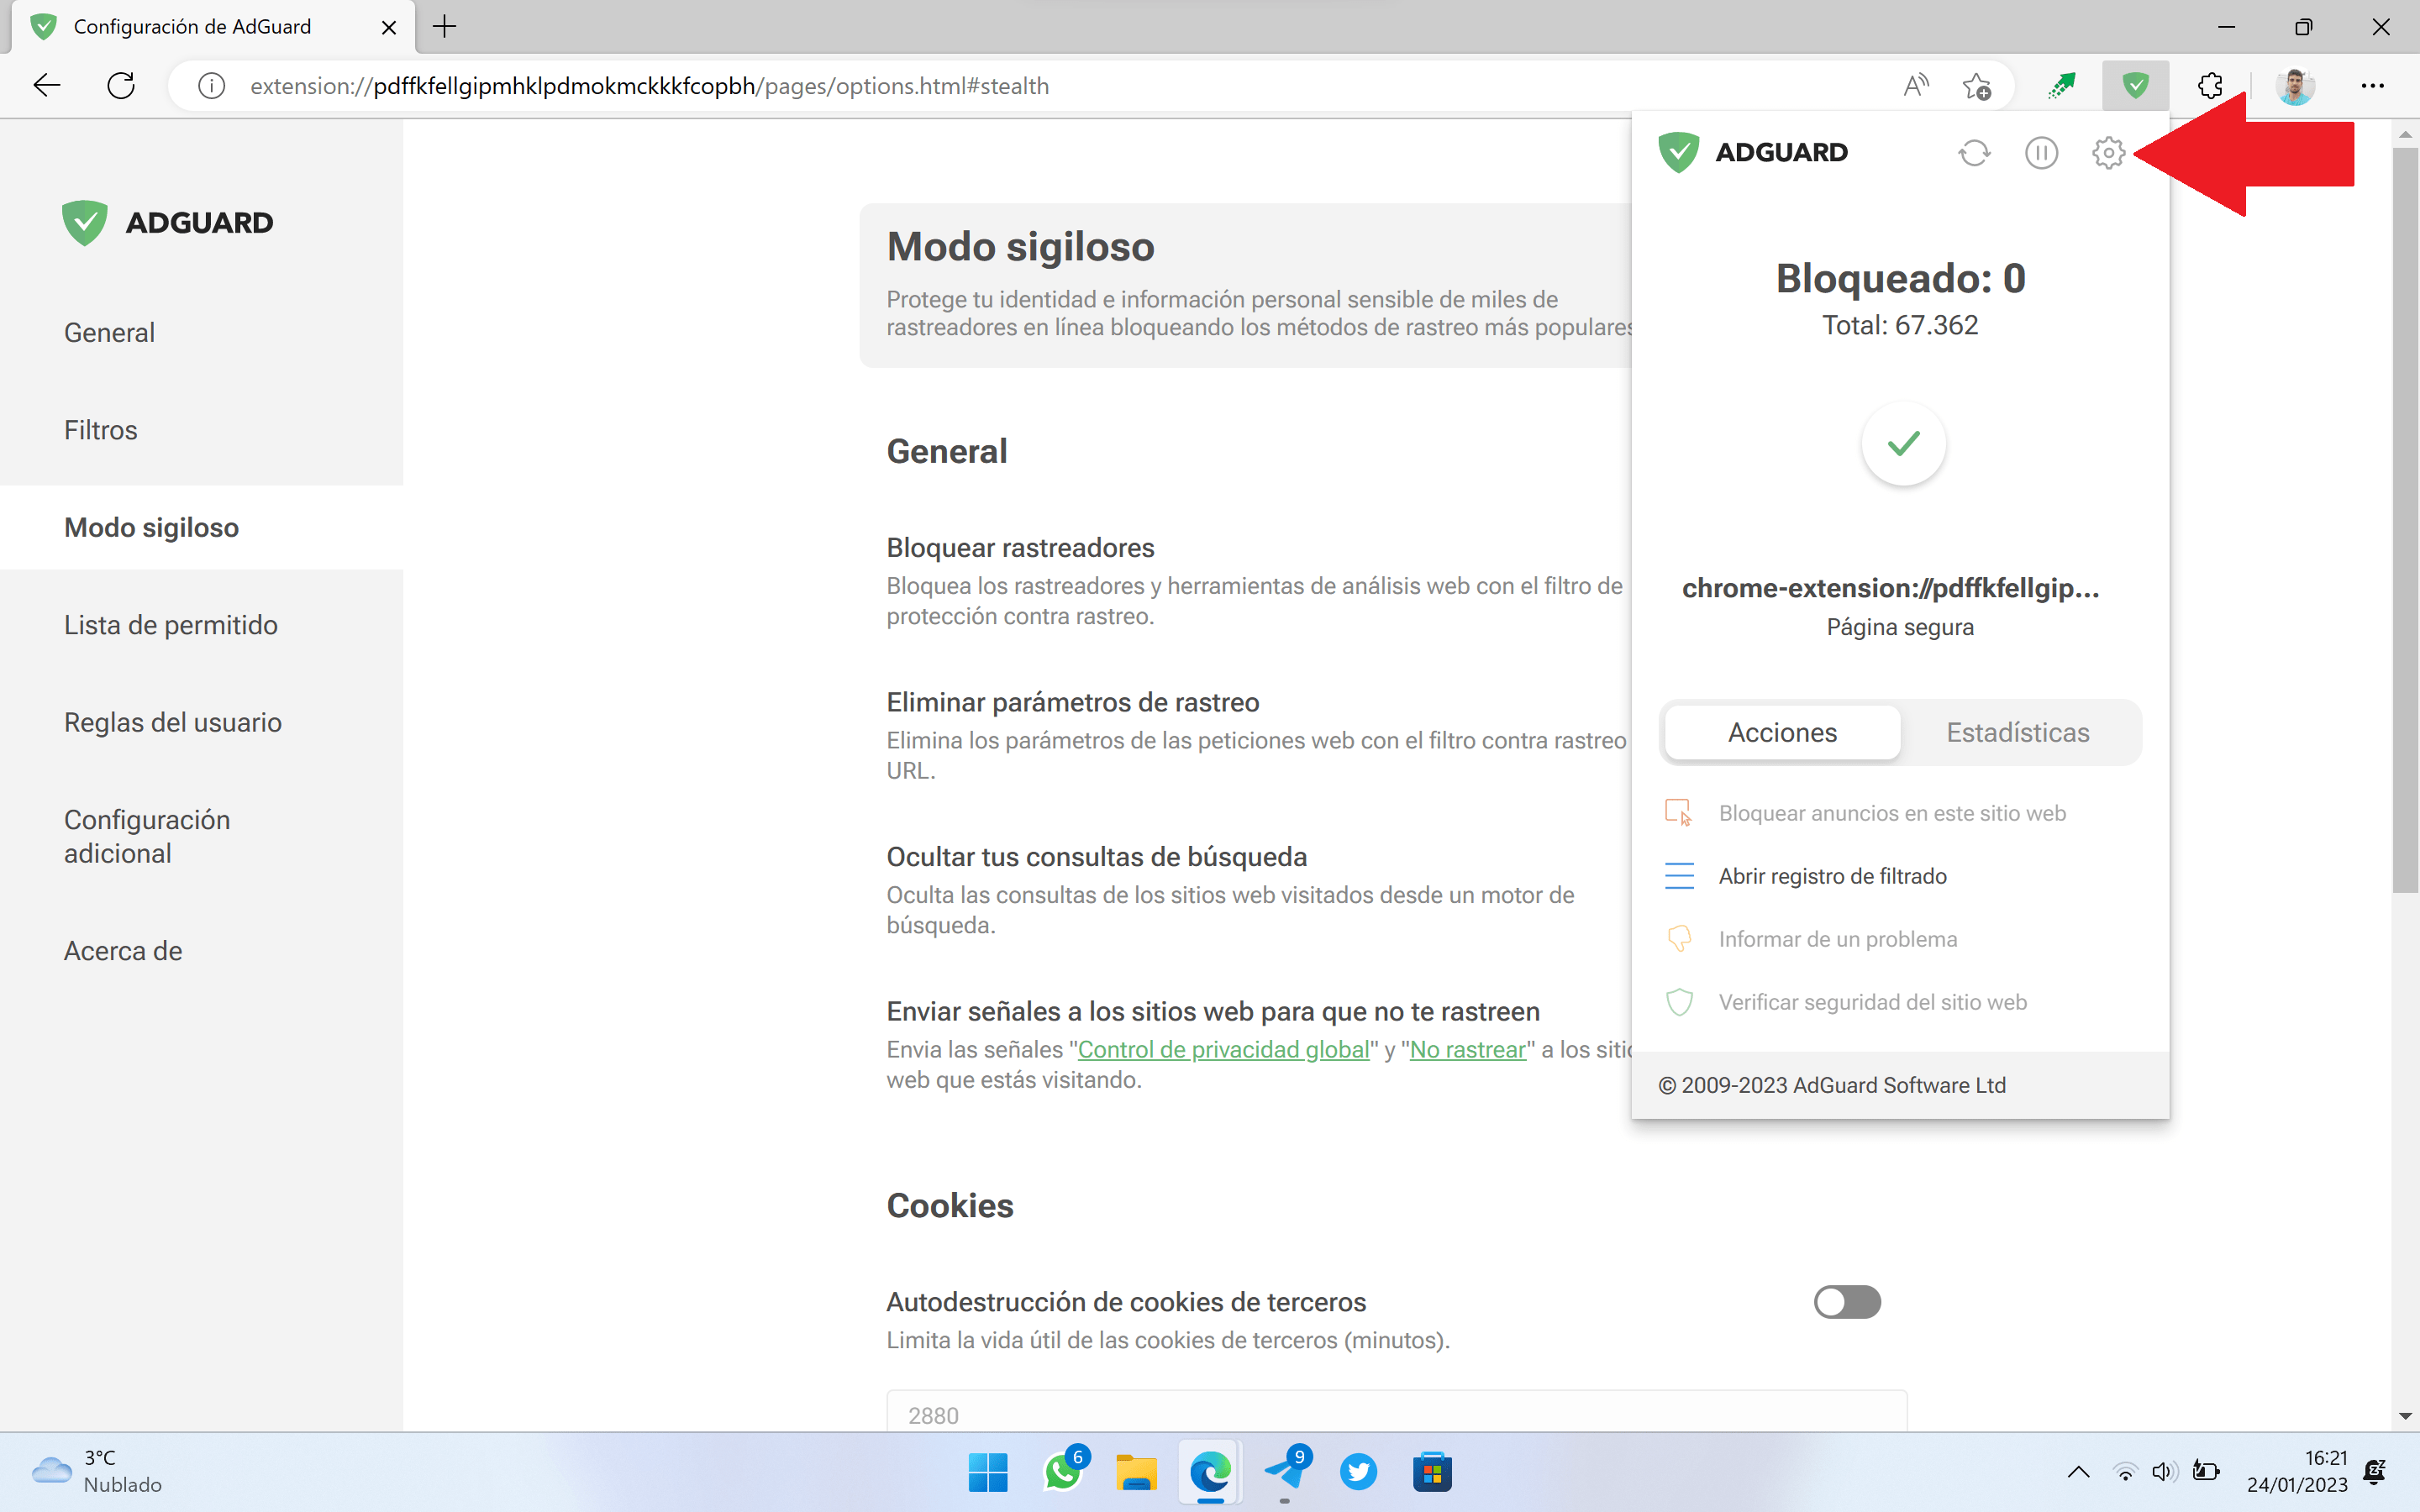
Task: Open the browser Extensions puzzle icon
Action: (x=2210, y=86)
